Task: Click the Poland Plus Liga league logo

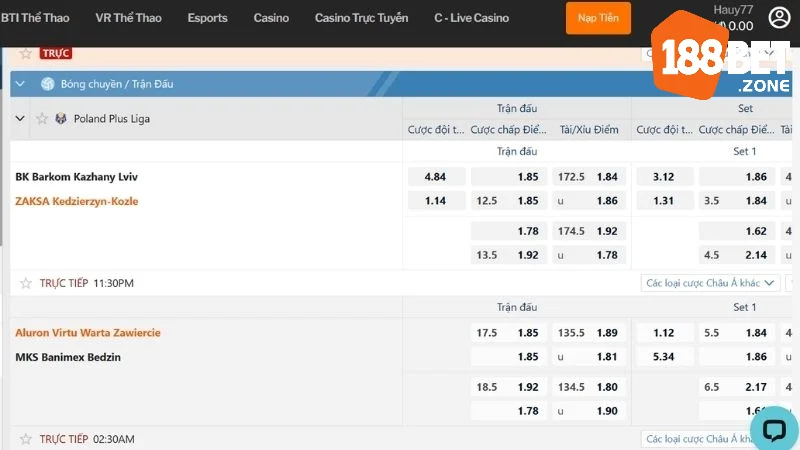Action: 61,119
